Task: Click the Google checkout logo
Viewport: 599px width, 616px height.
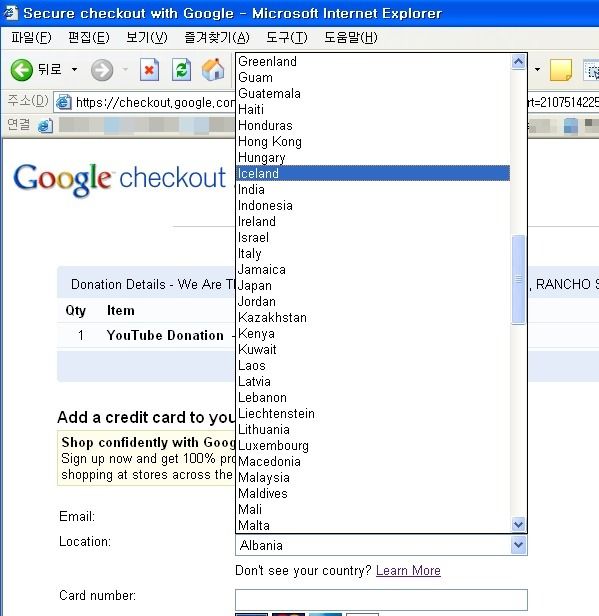Action: pyautogui.click(x=120, y=179)
